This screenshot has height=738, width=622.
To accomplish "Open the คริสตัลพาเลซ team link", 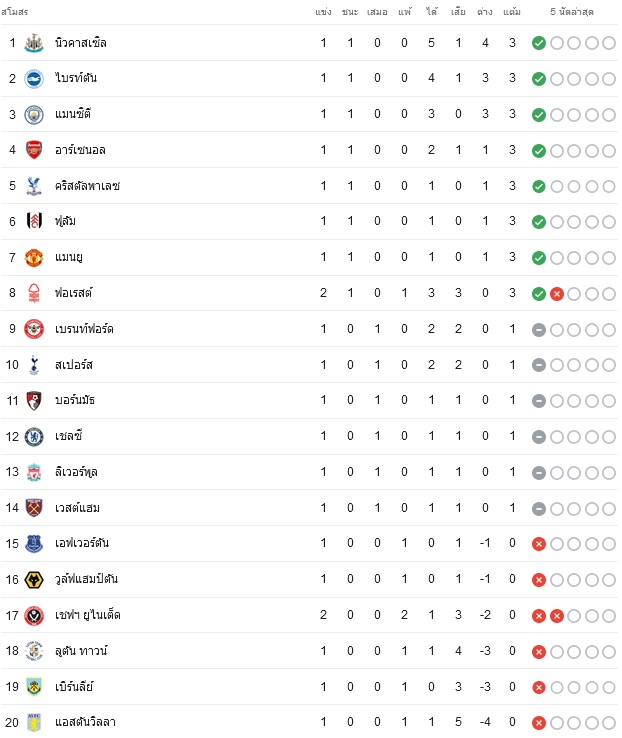I will click(x=87, y=186).
